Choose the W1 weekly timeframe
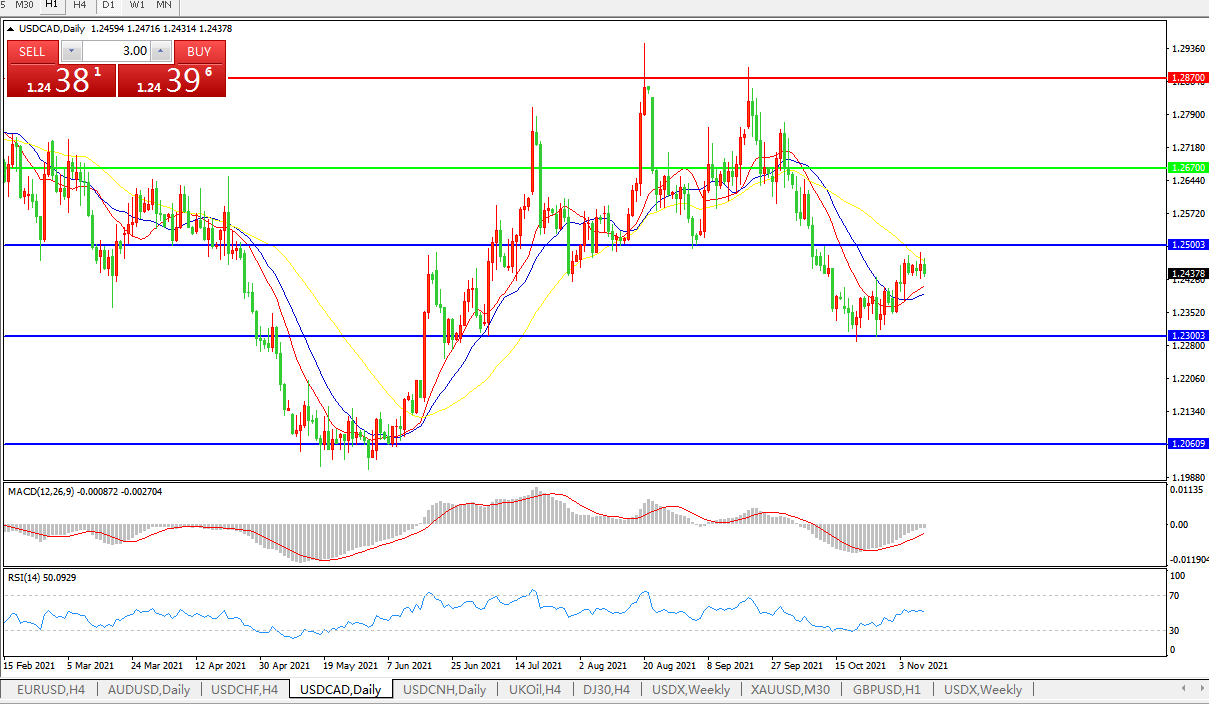Viewport: 1209px width, 704px height. click(137, 5)
